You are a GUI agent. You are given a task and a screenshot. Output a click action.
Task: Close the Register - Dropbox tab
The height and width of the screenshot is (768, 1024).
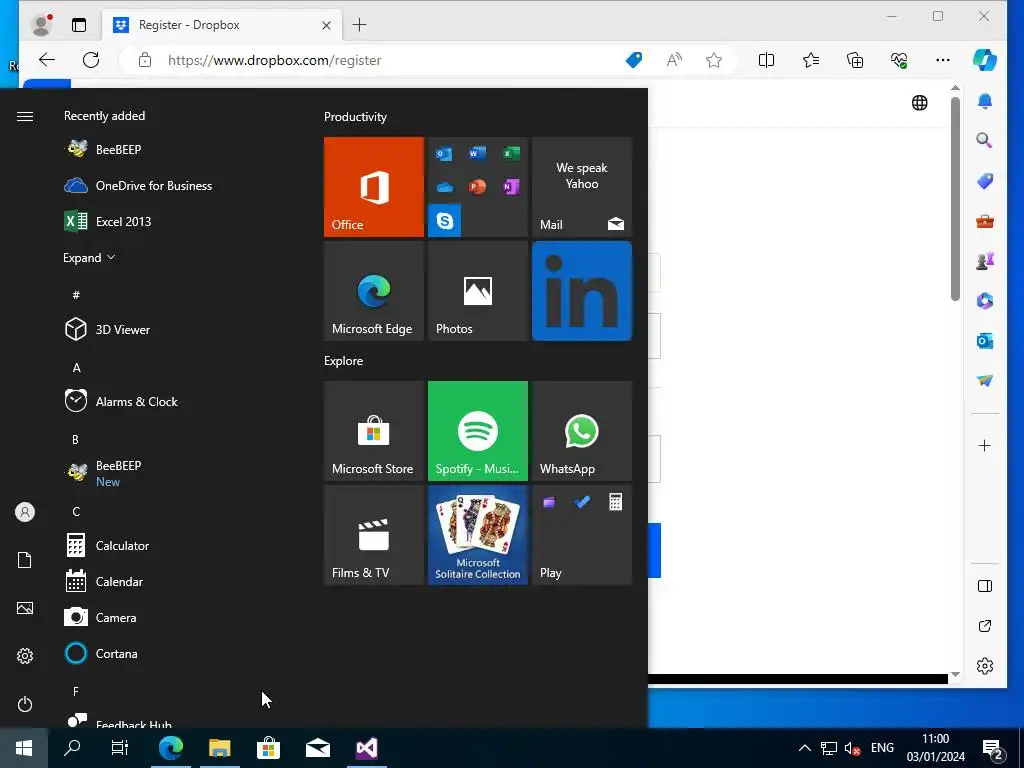point(327,25)
